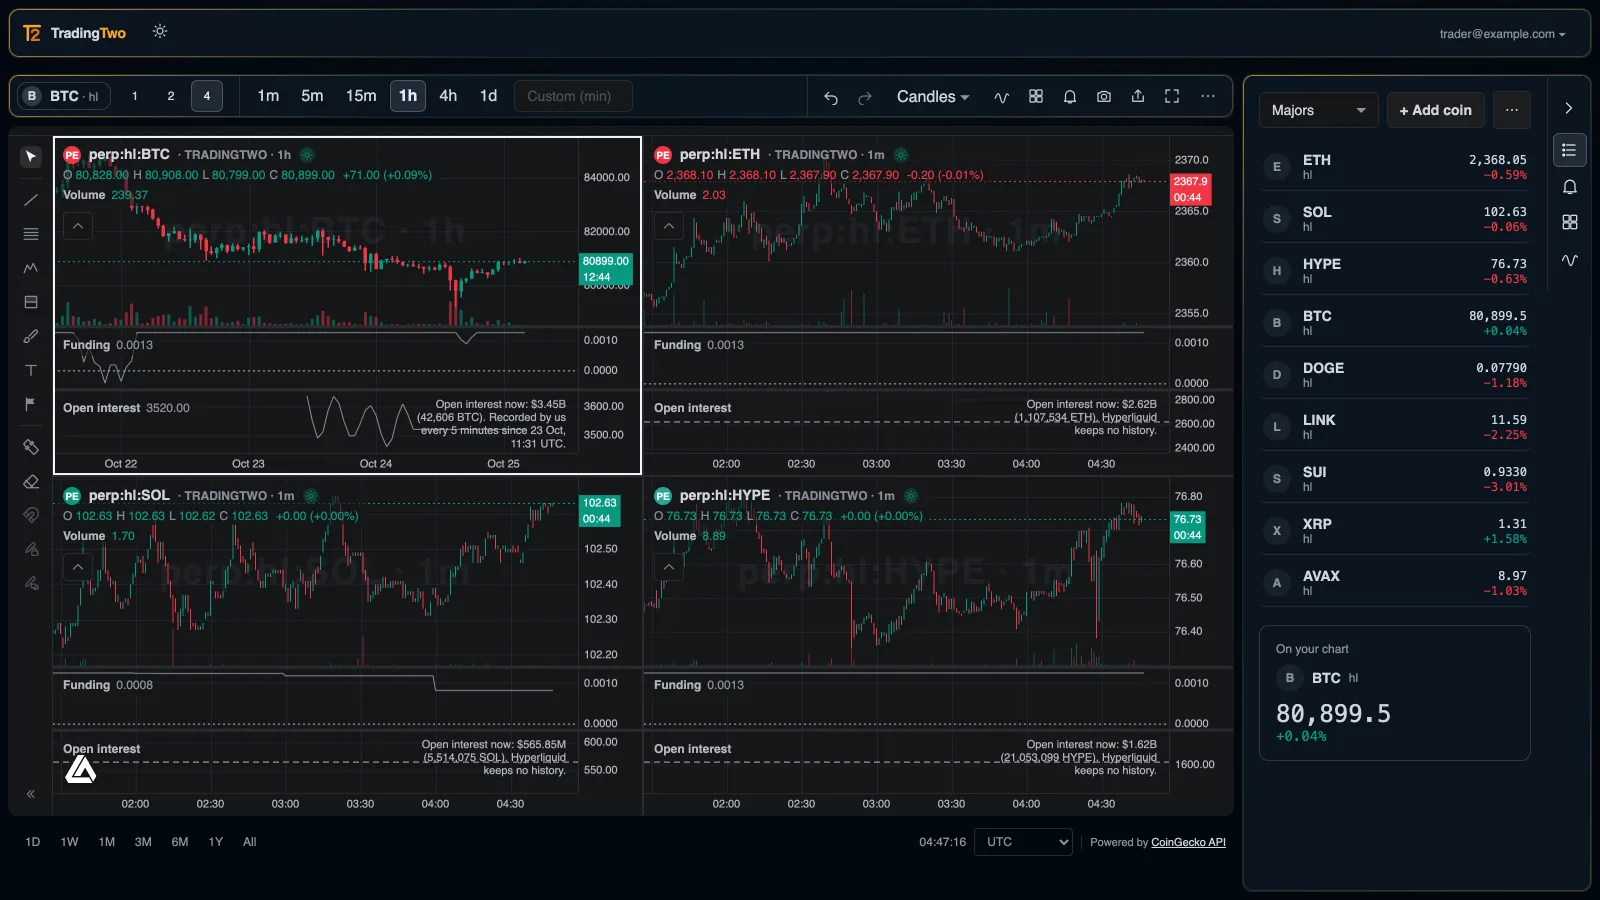Switch to the 1m timeframe
This screenshot has height=900, width=1600.
pos(268,96)
